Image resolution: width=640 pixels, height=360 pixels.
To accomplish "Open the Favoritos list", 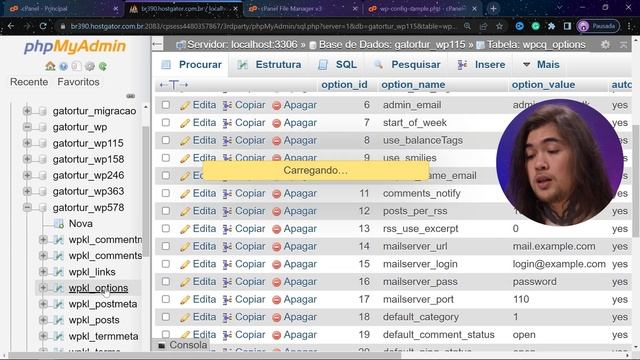I will pos(78,82).
